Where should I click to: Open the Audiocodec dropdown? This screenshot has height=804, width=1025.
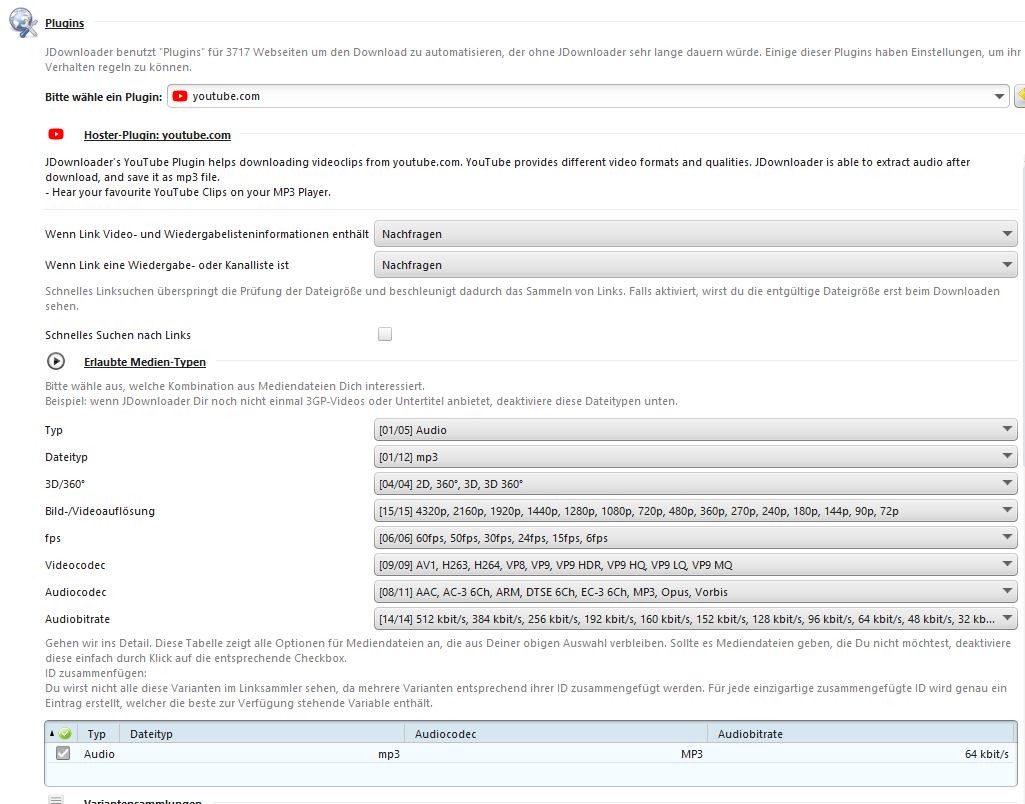[x=696, y=592]
